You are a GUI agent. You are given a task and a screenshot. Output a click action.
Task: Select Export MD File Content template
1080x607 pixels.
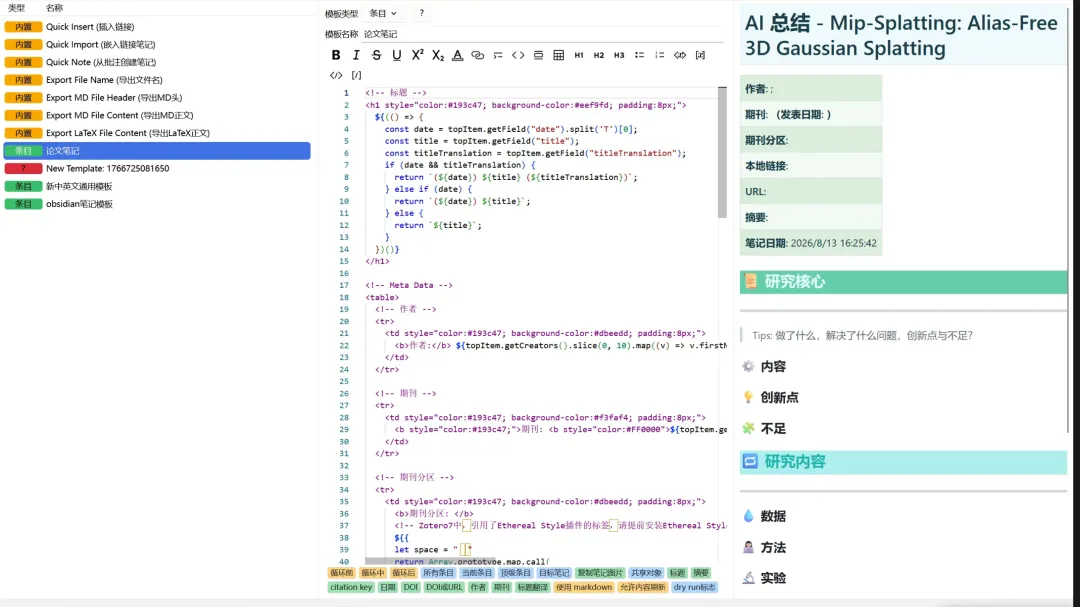coord(157,115)
